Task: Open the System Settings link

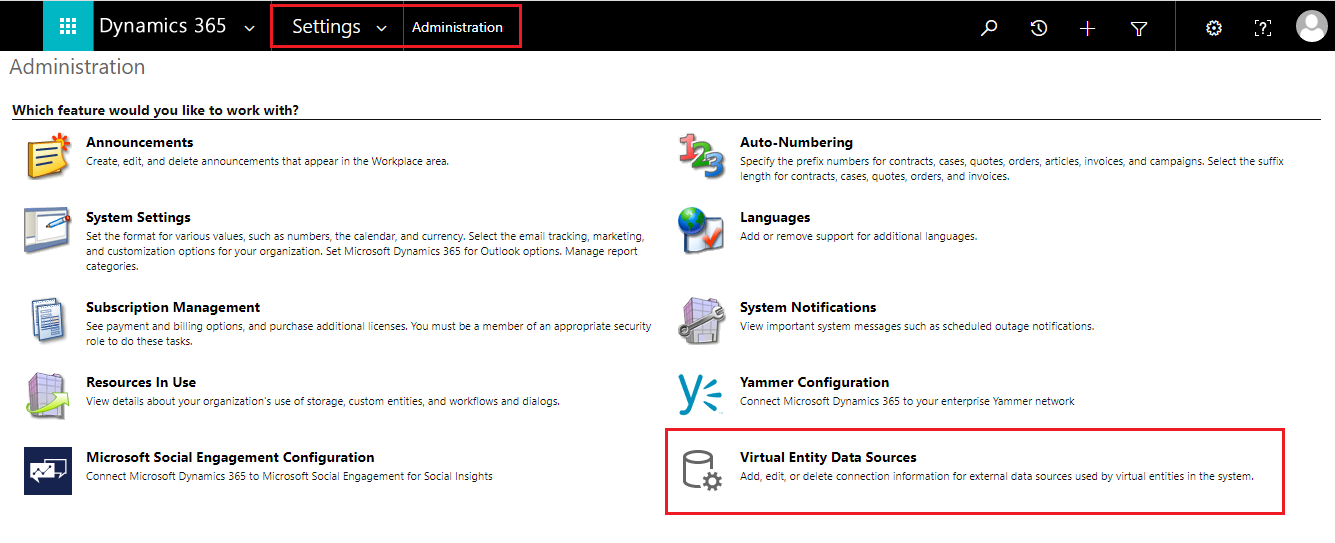Action: 138,217
